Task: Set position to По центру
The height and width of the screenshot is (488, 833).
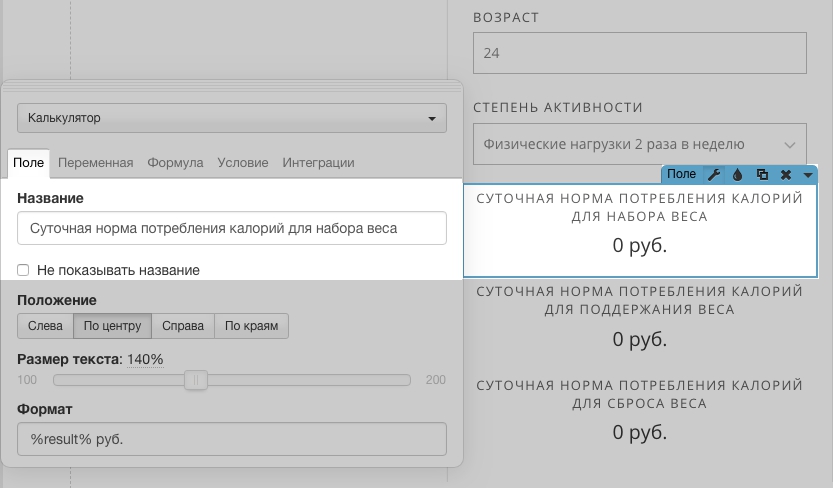Action: [x=112, y=326]
